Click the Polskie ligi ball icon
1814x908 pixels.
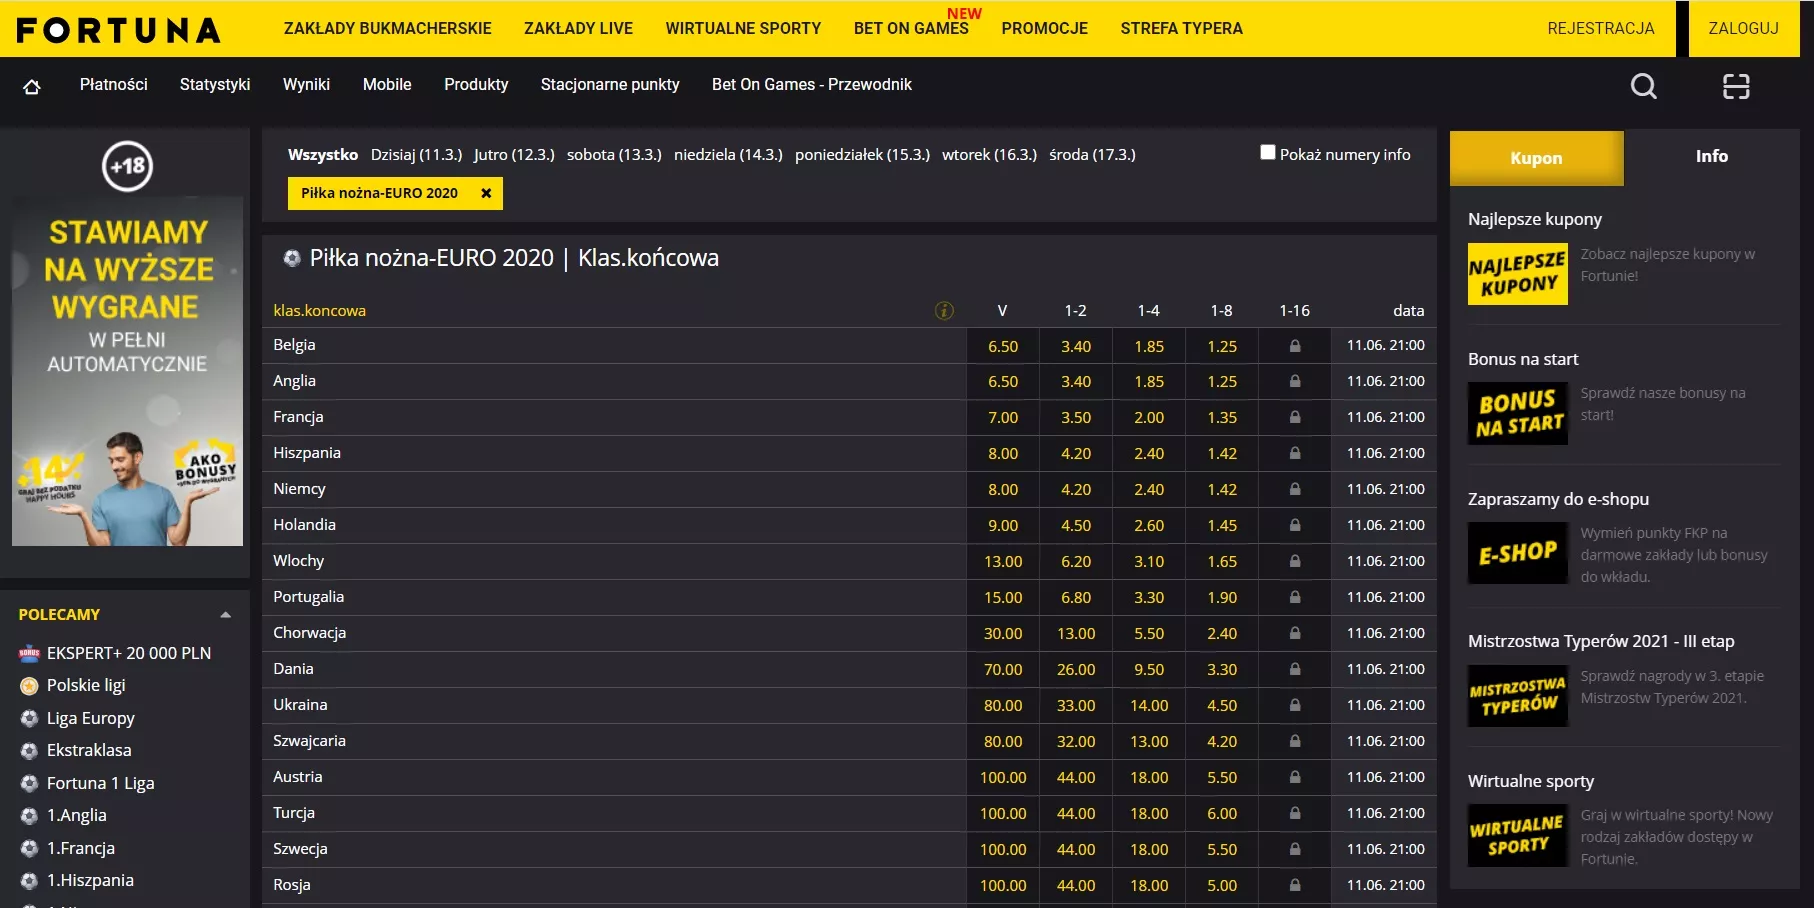29,686
